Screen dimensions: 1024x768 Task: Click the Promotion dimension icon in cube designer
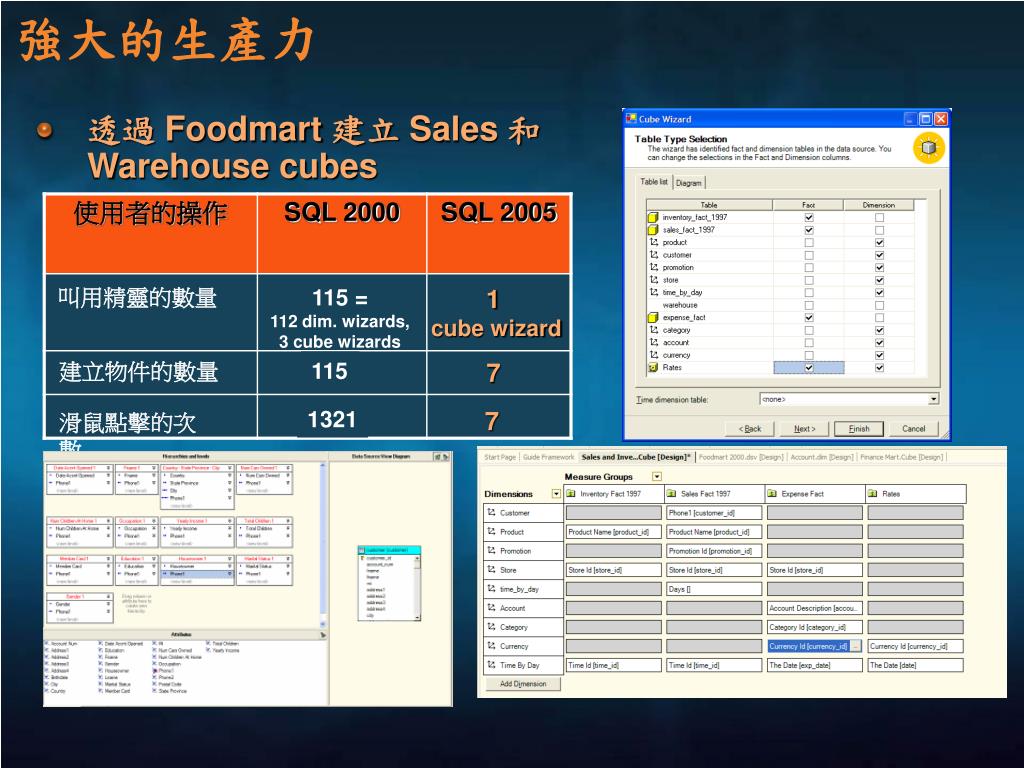pyautogui.click(x=491, y=551)
